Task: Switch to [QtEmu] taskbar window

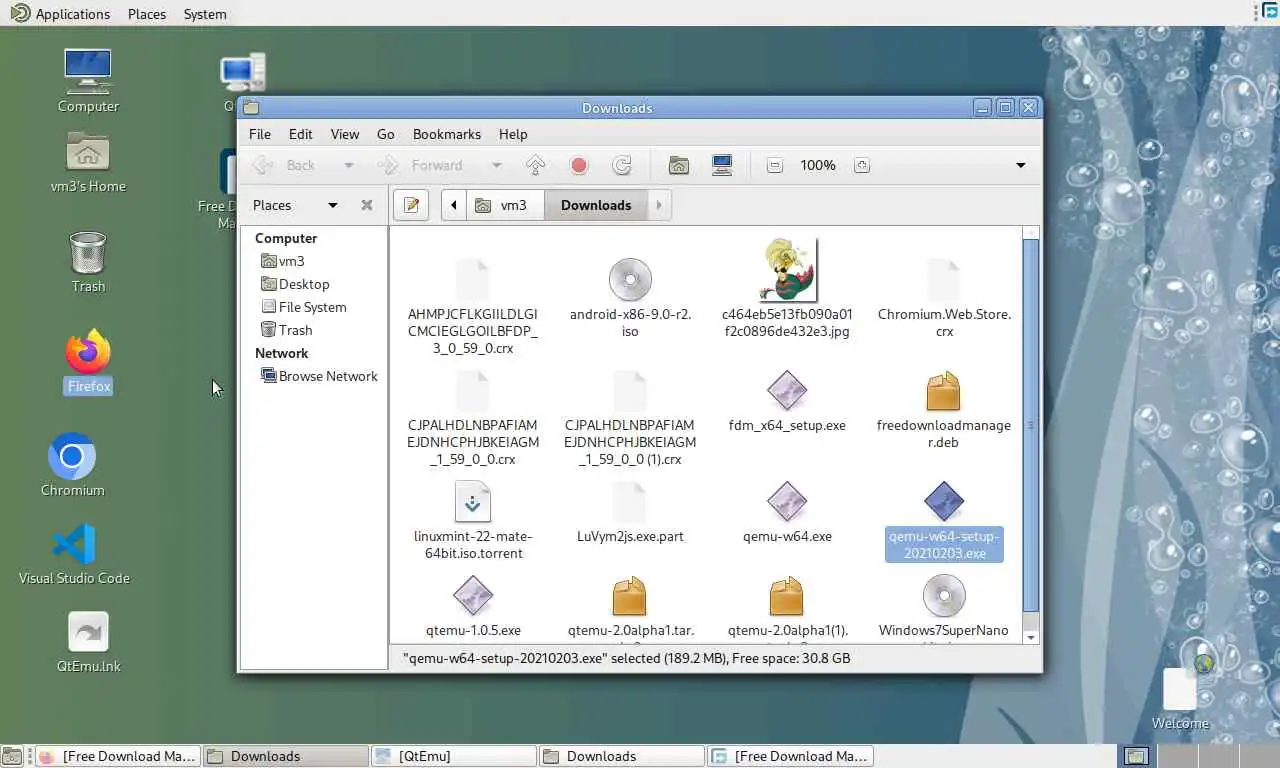Action: [453, 756]
